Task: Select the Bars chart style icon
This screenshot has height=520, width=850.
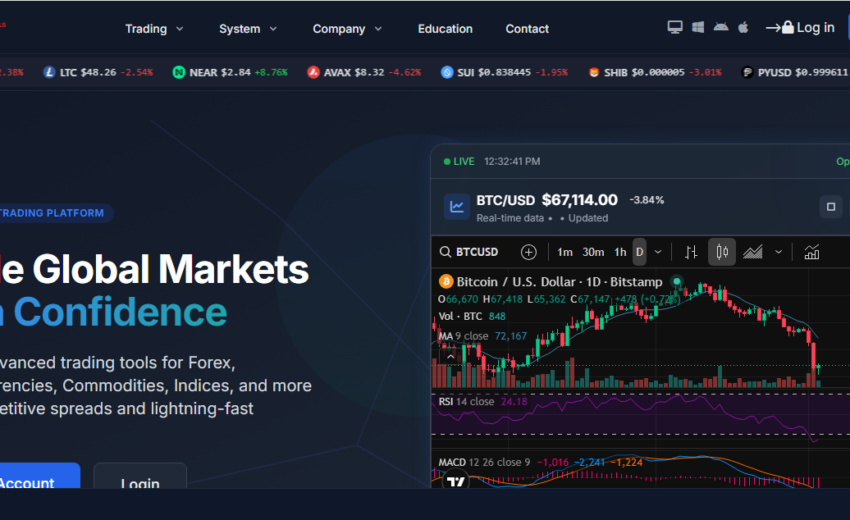Action: point(691,252)
